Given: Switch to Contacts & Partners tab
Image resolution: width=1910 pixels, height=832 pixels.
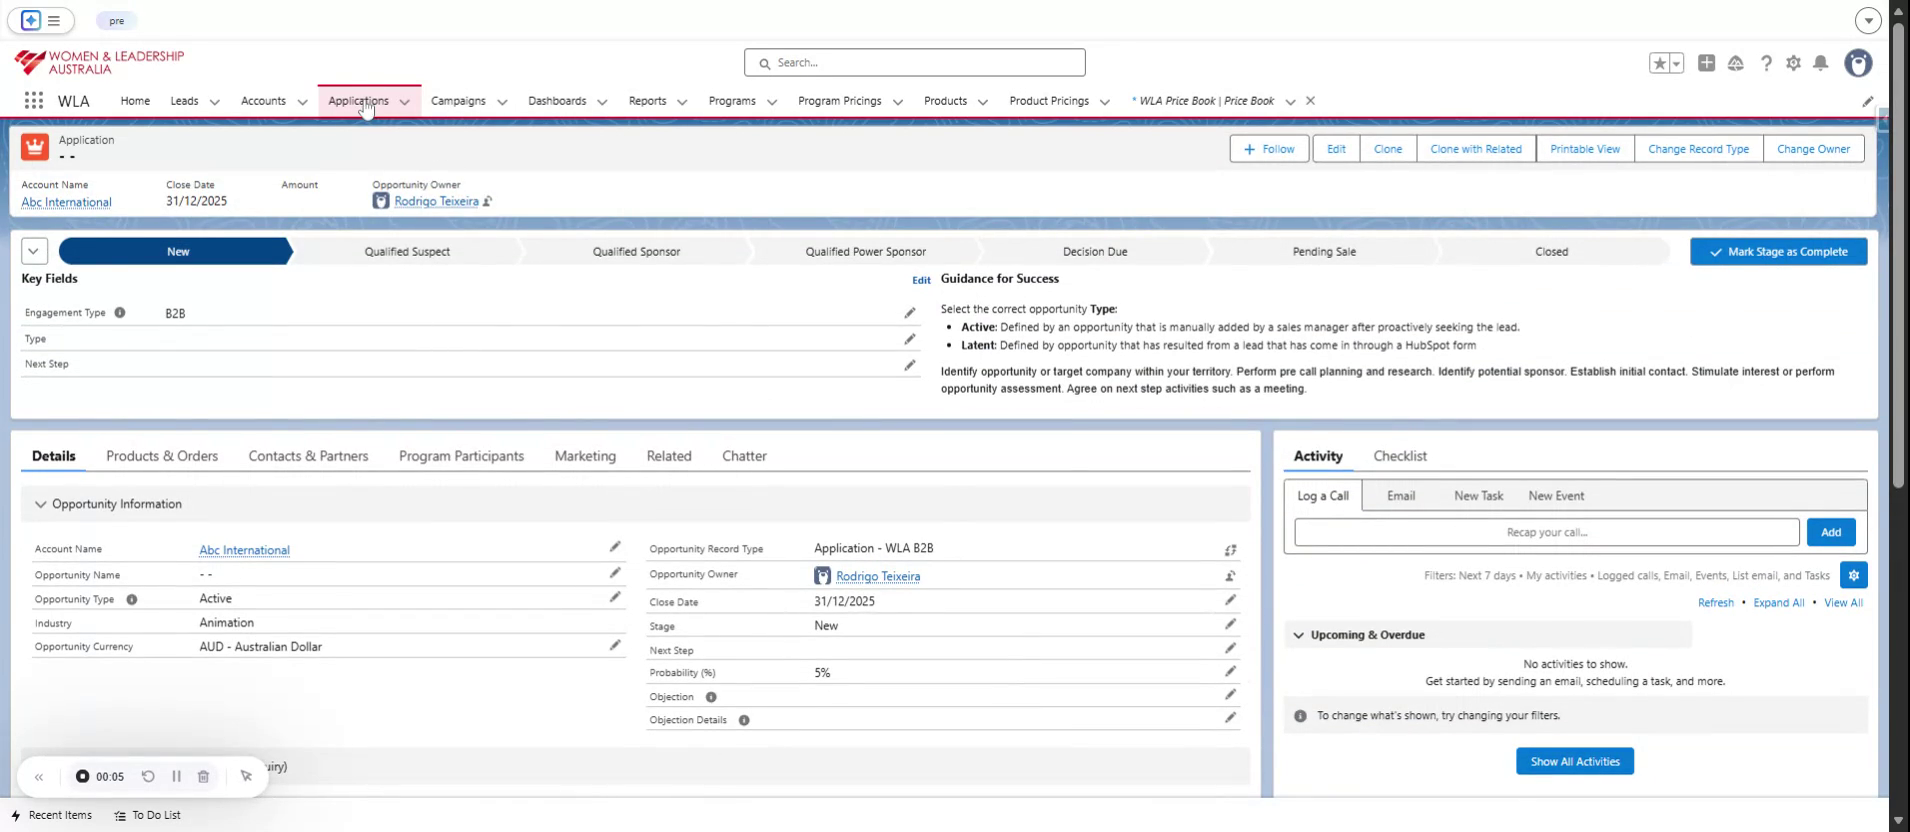Looking at the screenshot, I should coord(308,456).
